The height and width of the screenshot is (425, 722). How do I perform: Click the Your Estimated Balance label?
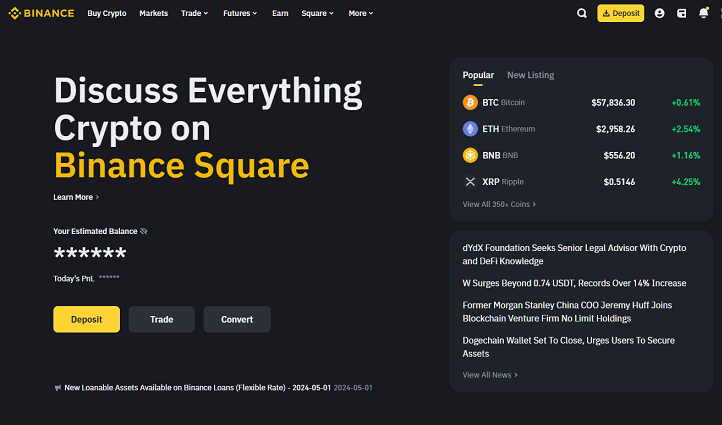click(95, 231)
